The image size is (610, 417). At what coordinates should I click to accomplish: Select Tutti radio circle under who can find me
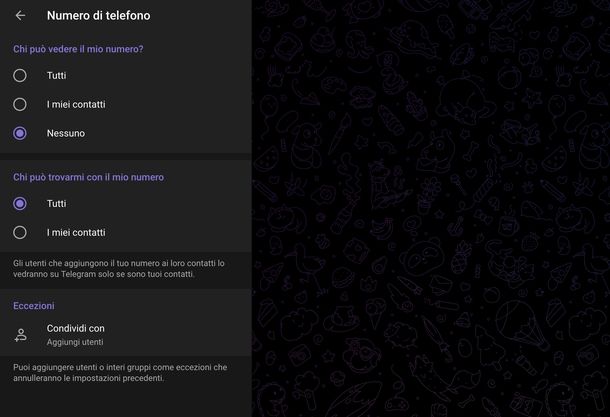click(x=20, y=203)
